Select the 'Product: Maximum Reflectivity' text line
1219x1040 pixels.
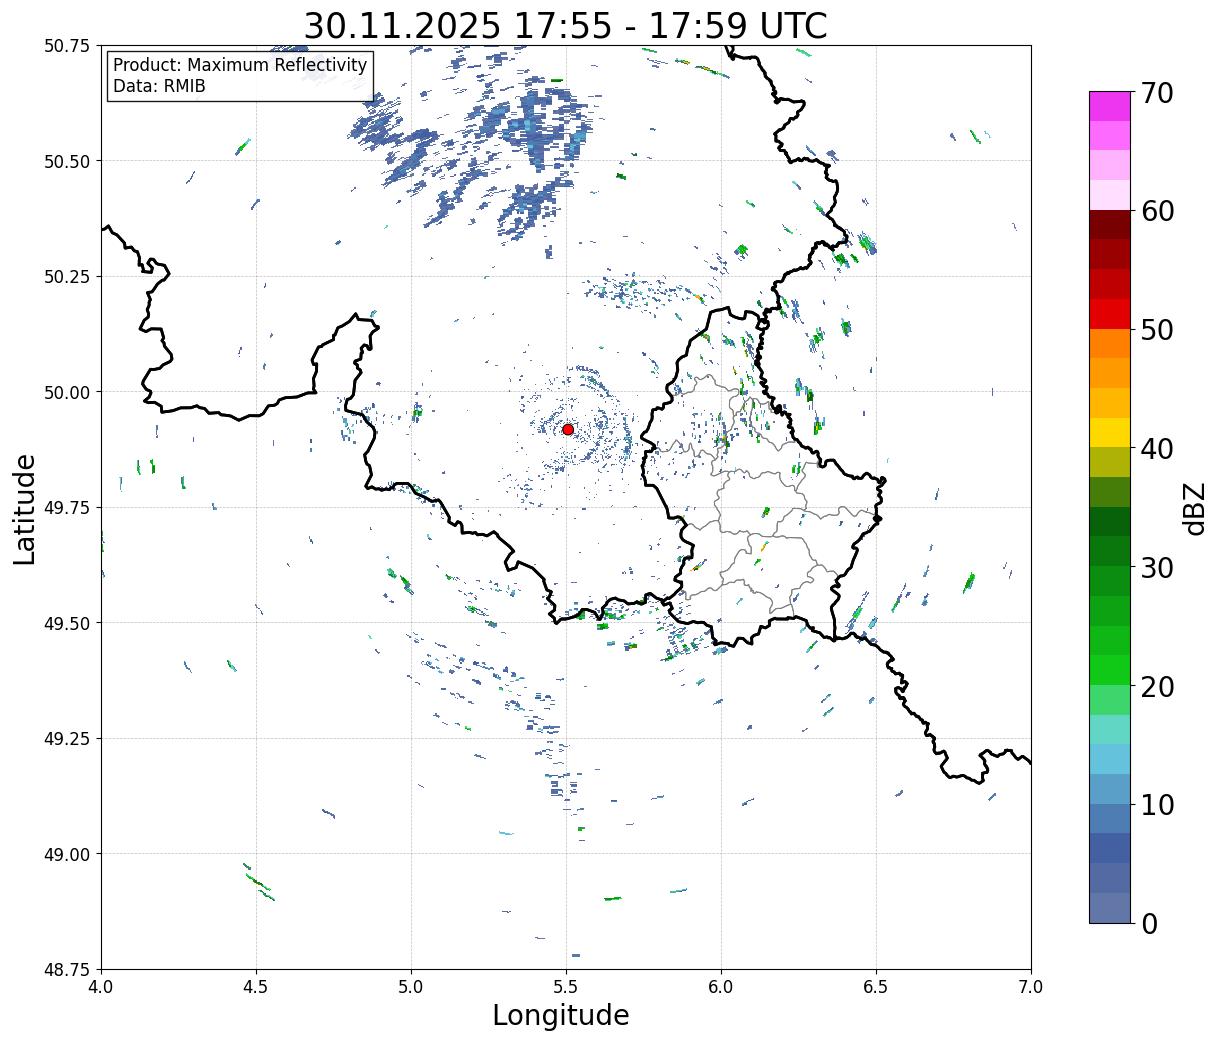pos(240,65)
